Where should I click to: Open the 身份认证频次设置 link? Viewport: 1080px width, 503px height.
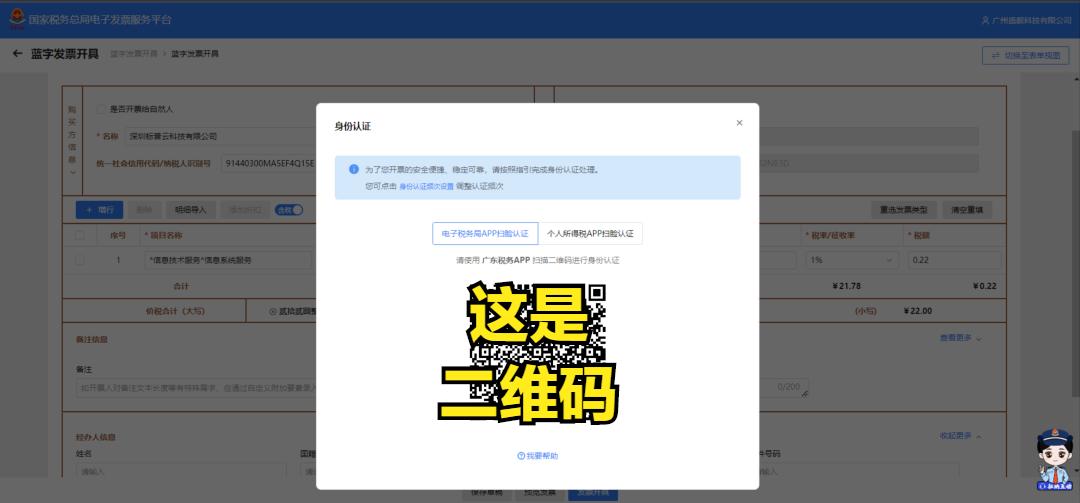(426, 186)
